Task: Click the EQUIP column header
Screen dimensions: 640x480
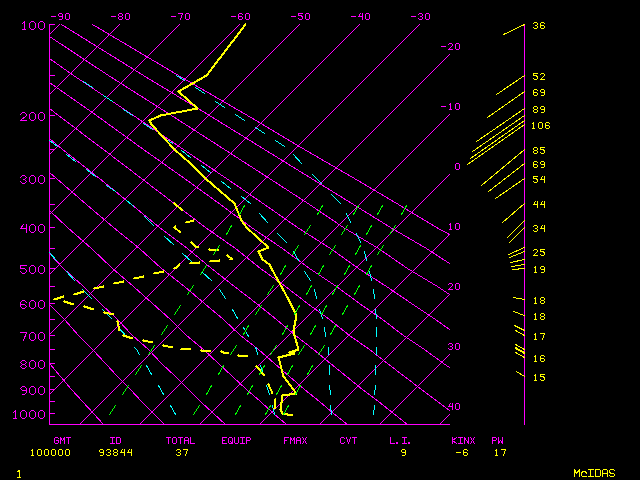Action: 237,440
